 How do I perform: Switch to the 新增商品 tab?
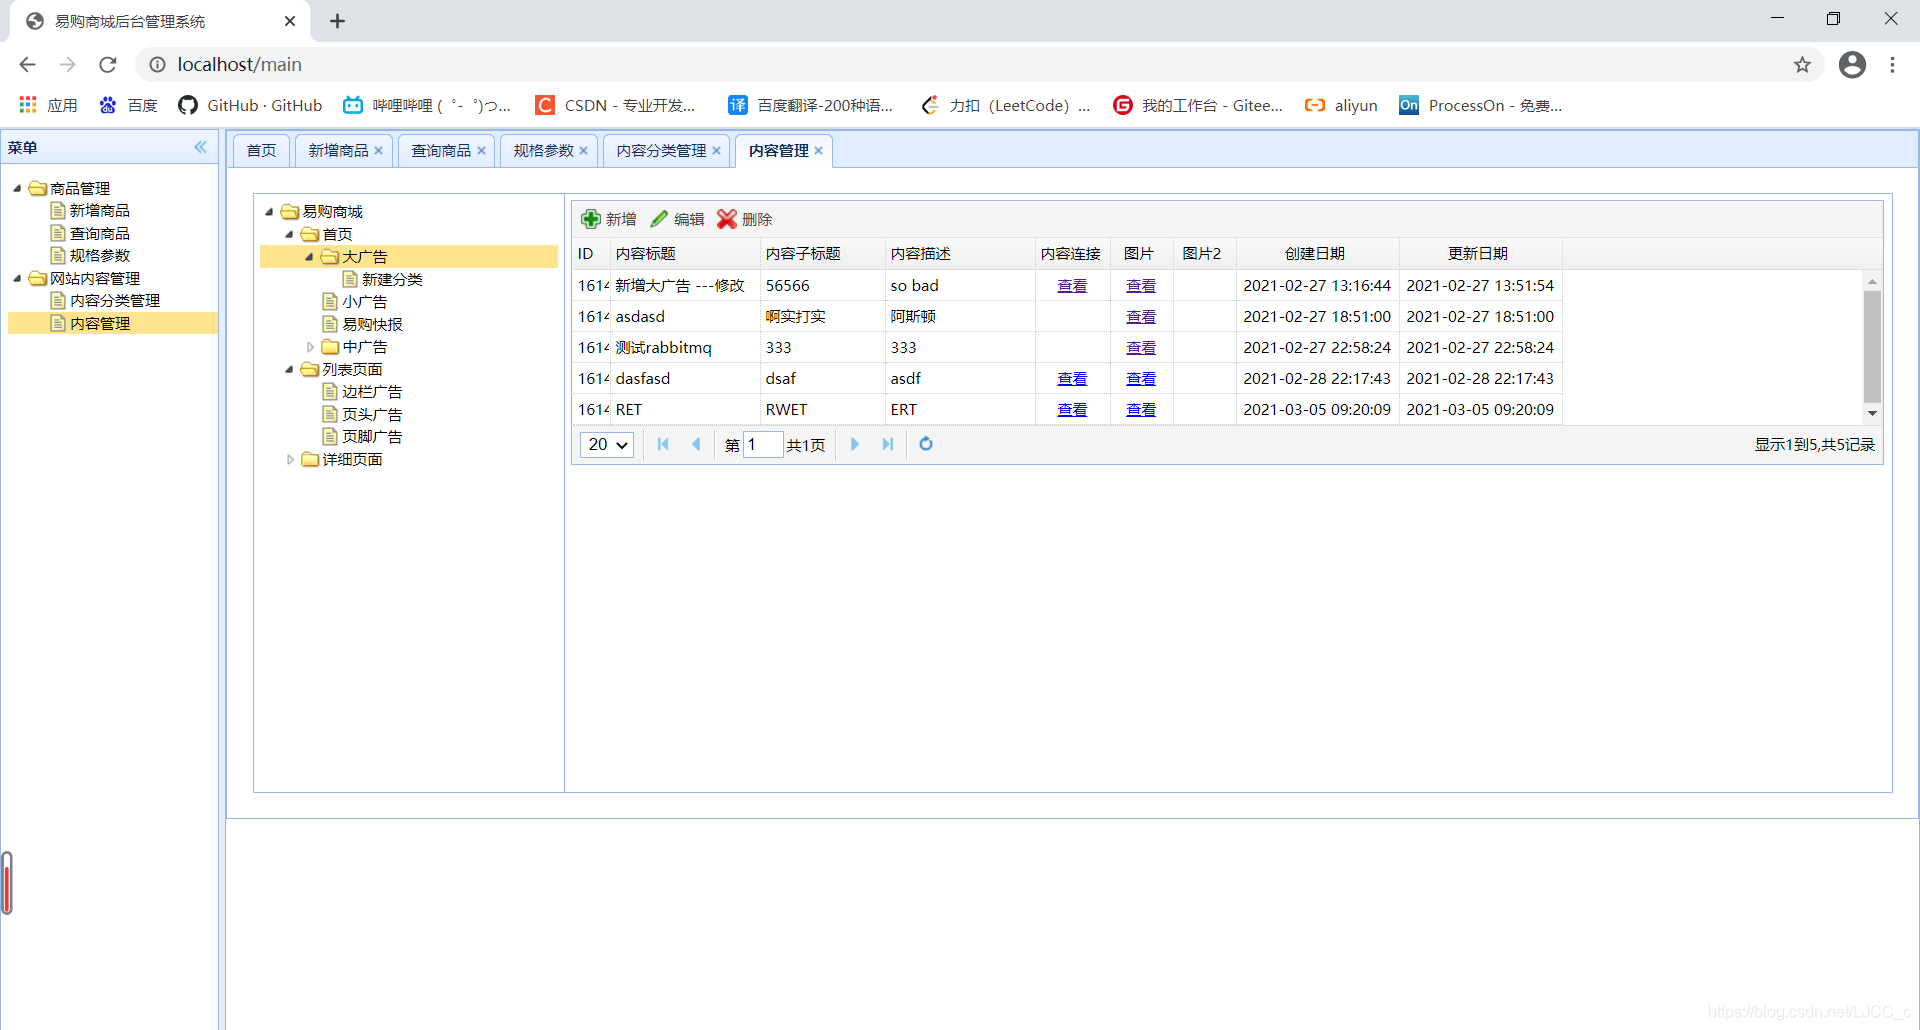pyautogui.click(x=338, y=151)
